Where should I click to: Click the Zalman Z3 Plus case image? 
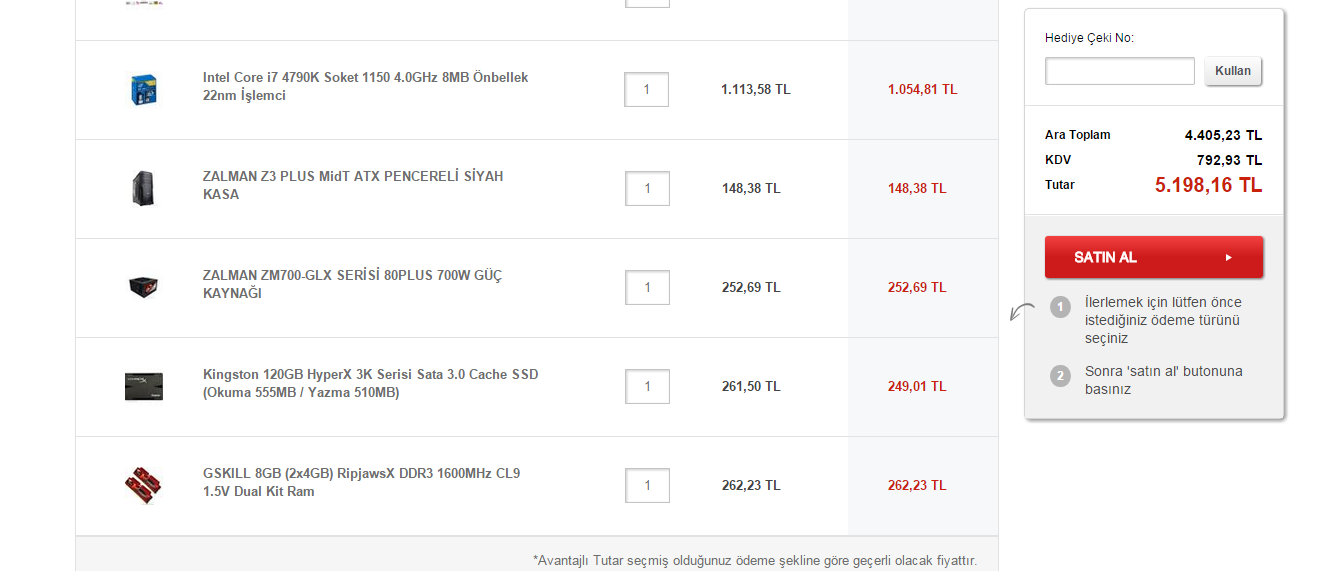(143, 188)
